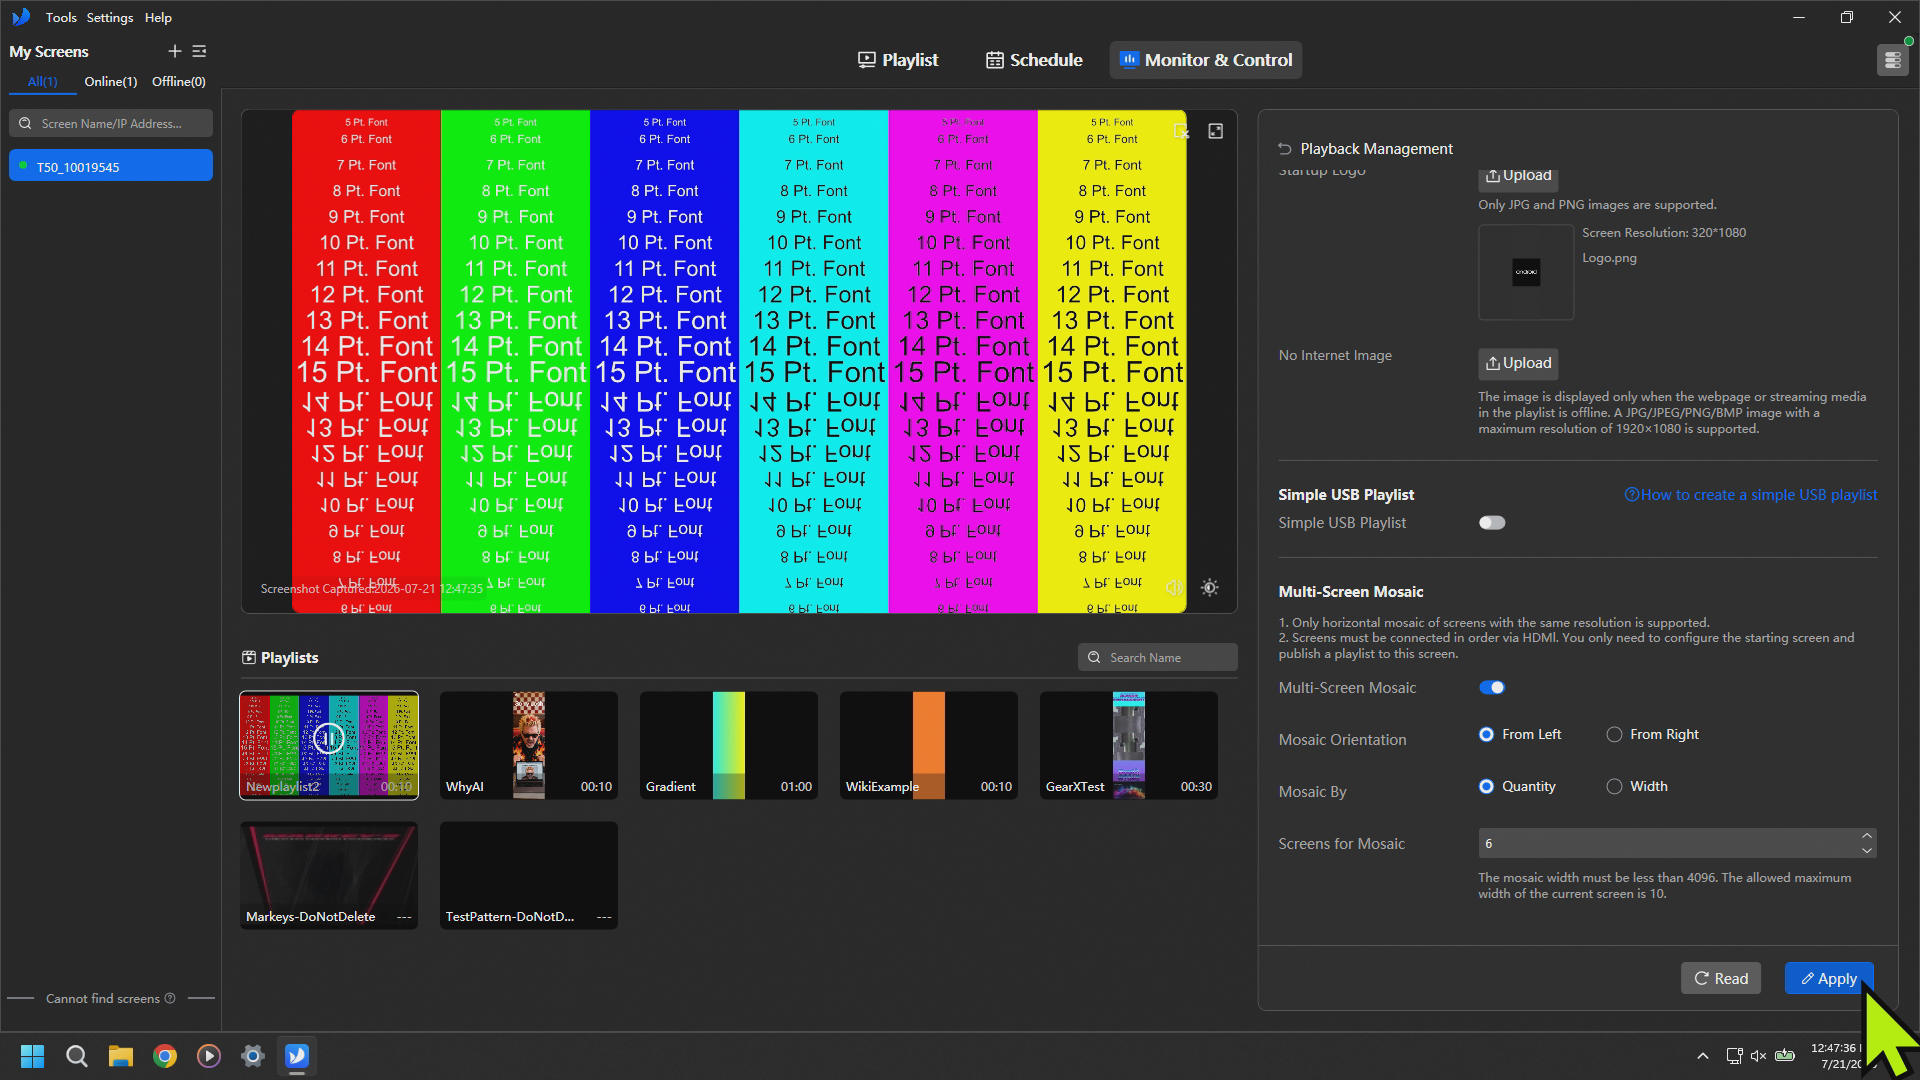The width and height of the screenshot is (1920, 1080).
Task: Open the Settings menu
Action: (x=110, y=17)
